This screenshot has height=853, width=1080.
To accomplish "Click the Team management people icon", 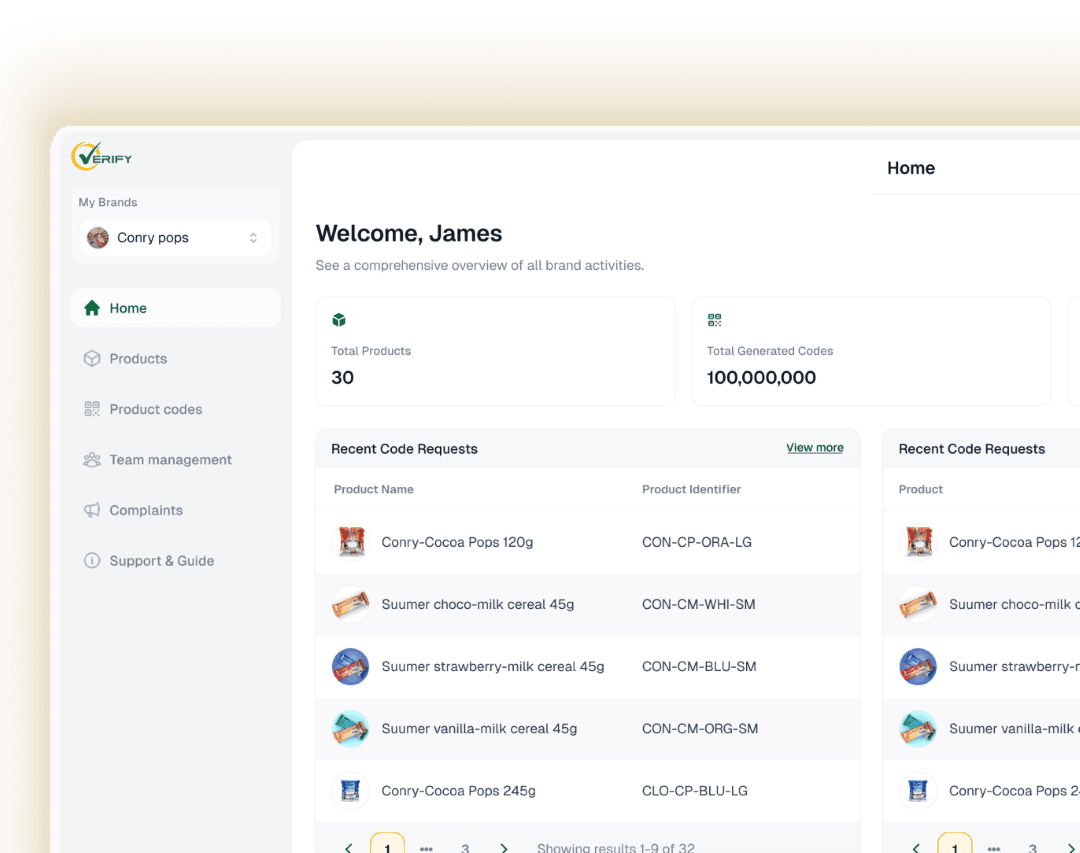I will pyautogui.click(x=92, y=460).
